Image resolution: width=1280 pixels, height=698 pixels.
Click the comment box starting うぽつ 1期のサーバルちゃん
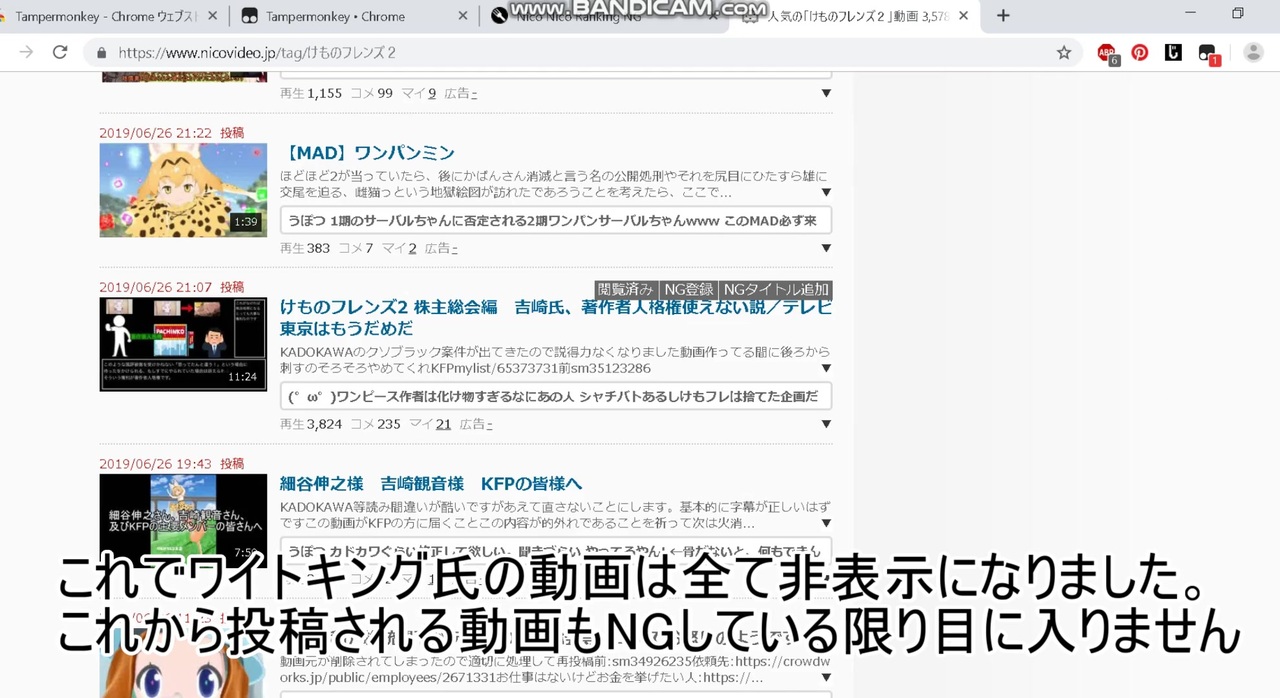point(556,220)
